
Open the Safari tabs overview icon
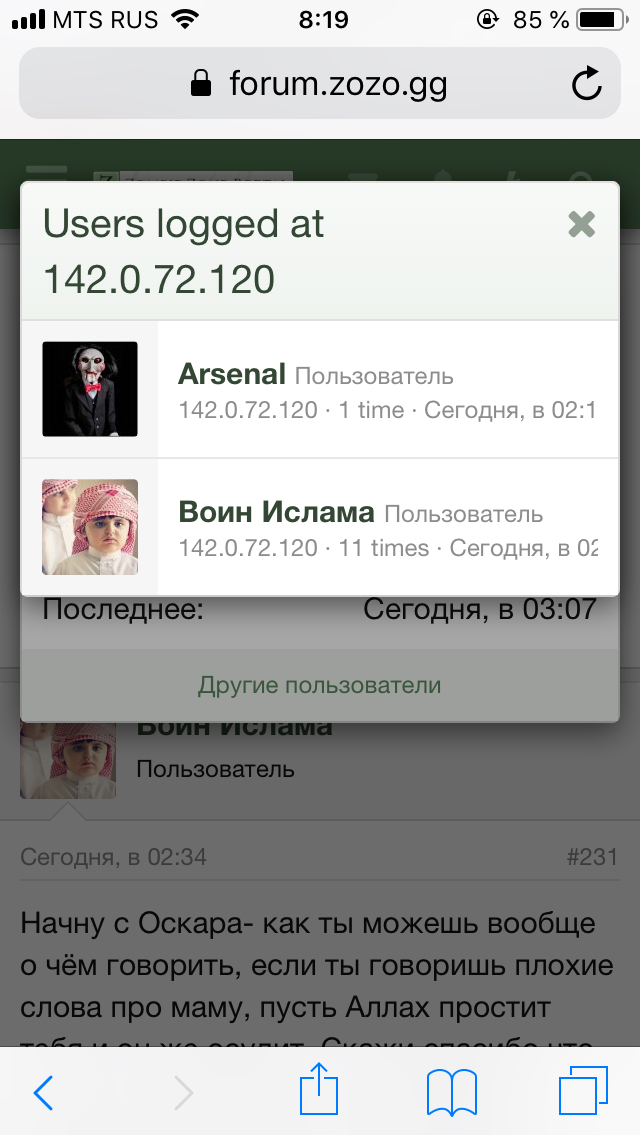tap(583, 1091)
